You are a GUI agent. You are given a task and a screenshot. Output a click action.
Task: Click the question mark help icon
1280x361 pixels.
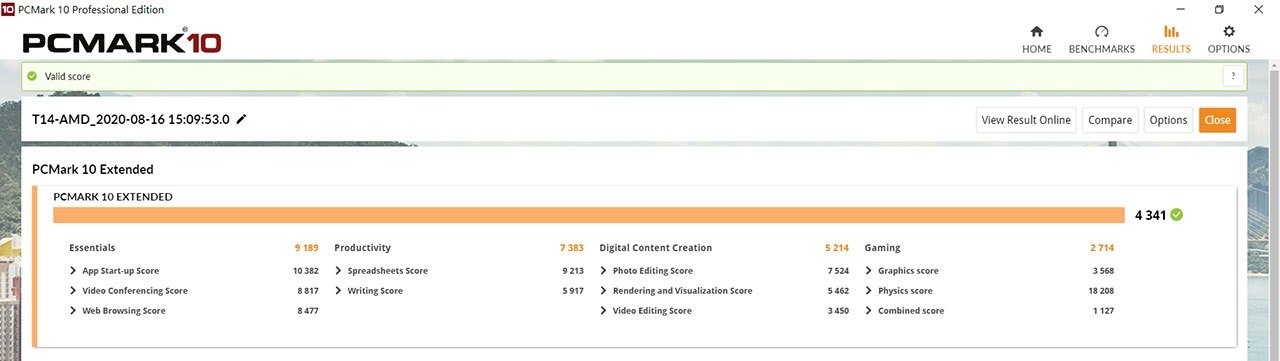point(1233,76)
